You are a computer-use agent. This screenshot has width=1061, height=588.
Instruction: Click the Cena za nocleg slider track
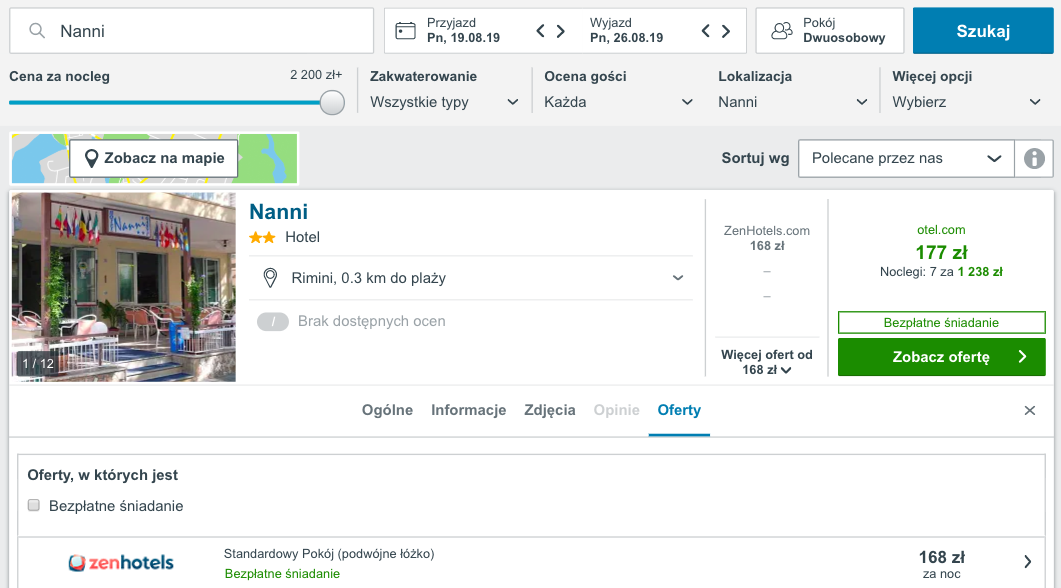click(x=165, y=102)
